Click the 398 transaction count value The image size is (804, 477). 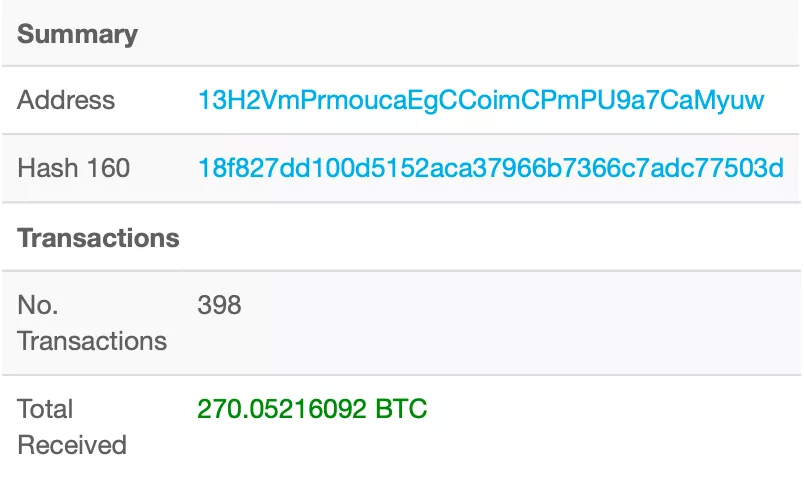(219, 305)
